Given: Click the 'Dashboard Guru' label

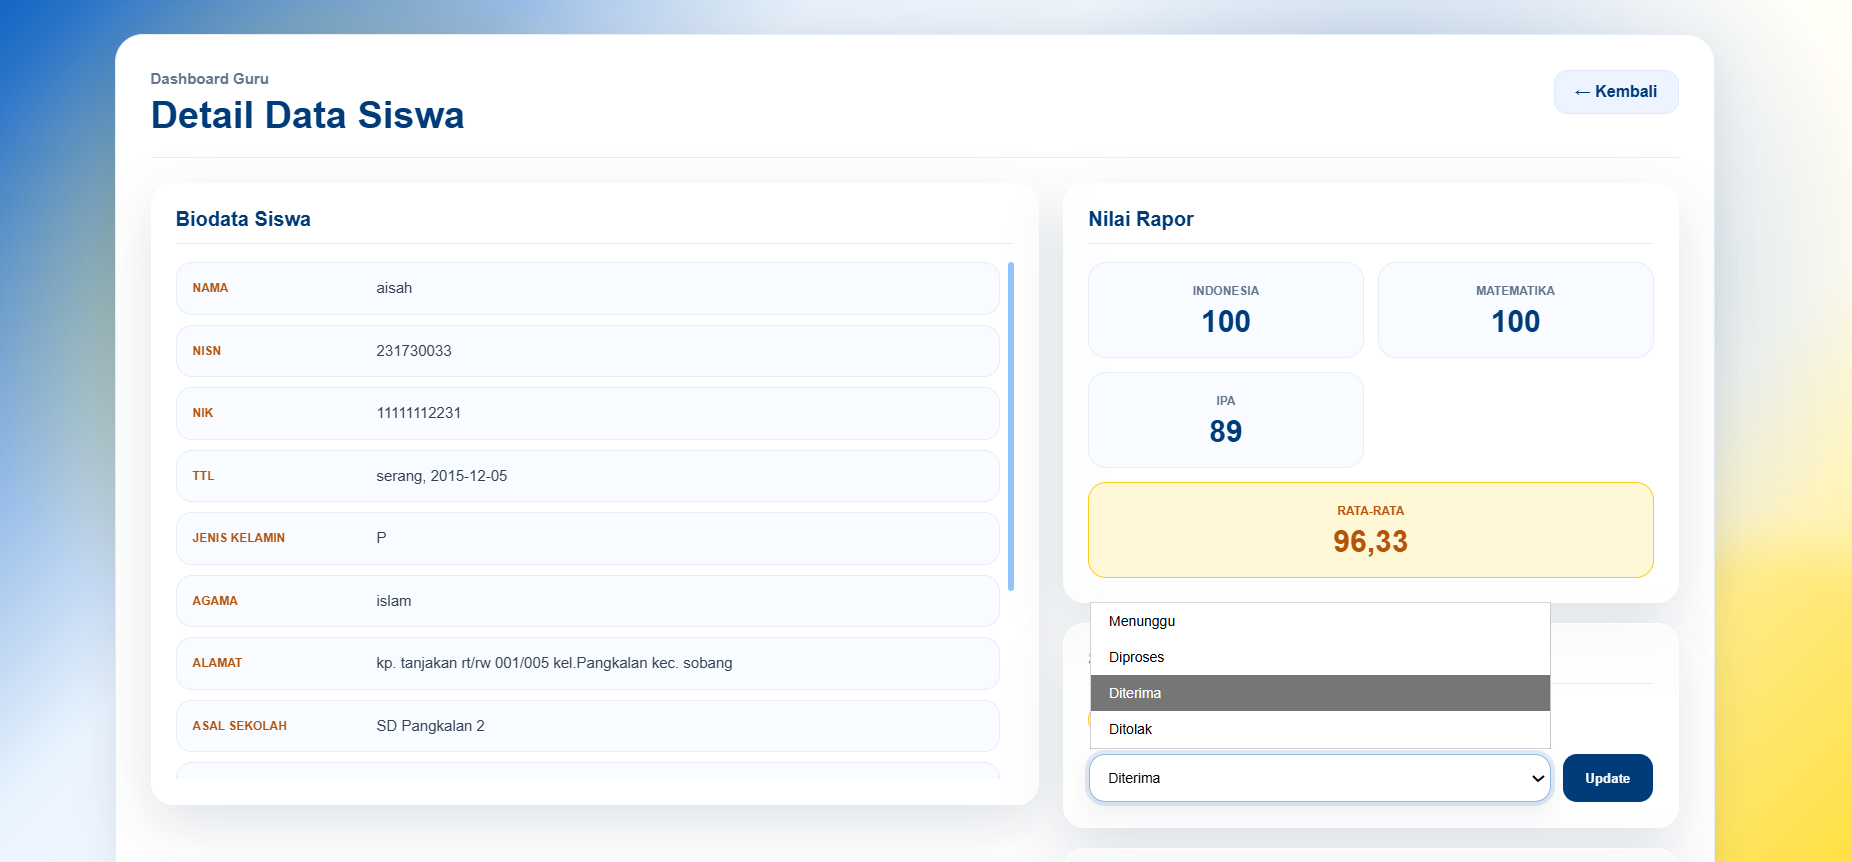Looking at the screenshot, I should (210, 79).
